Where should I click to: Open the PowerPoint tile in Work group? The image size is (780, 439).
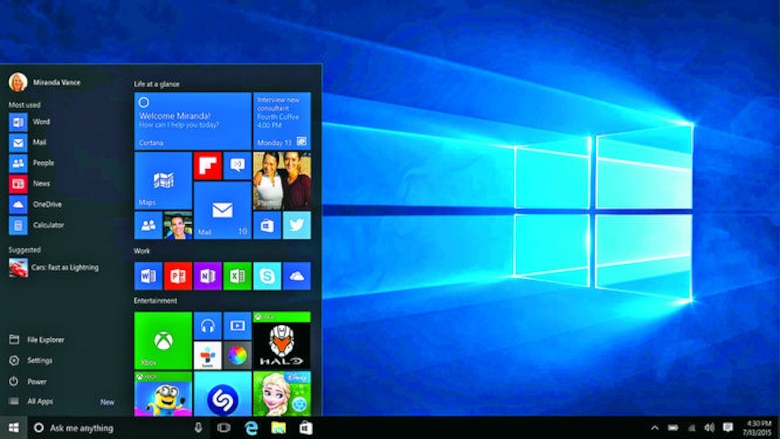point(178,276)
